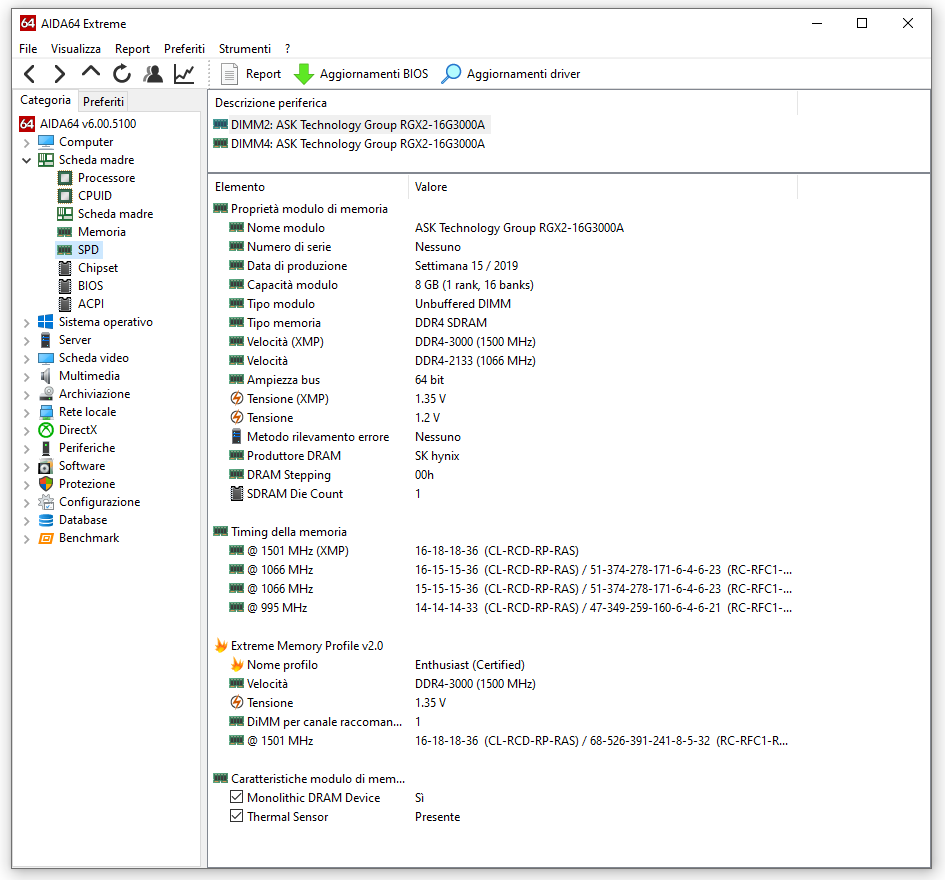Screen dimensions: 945x880
Task: Click the DirectX Xbox logo icon
Action: coord(46,430)
